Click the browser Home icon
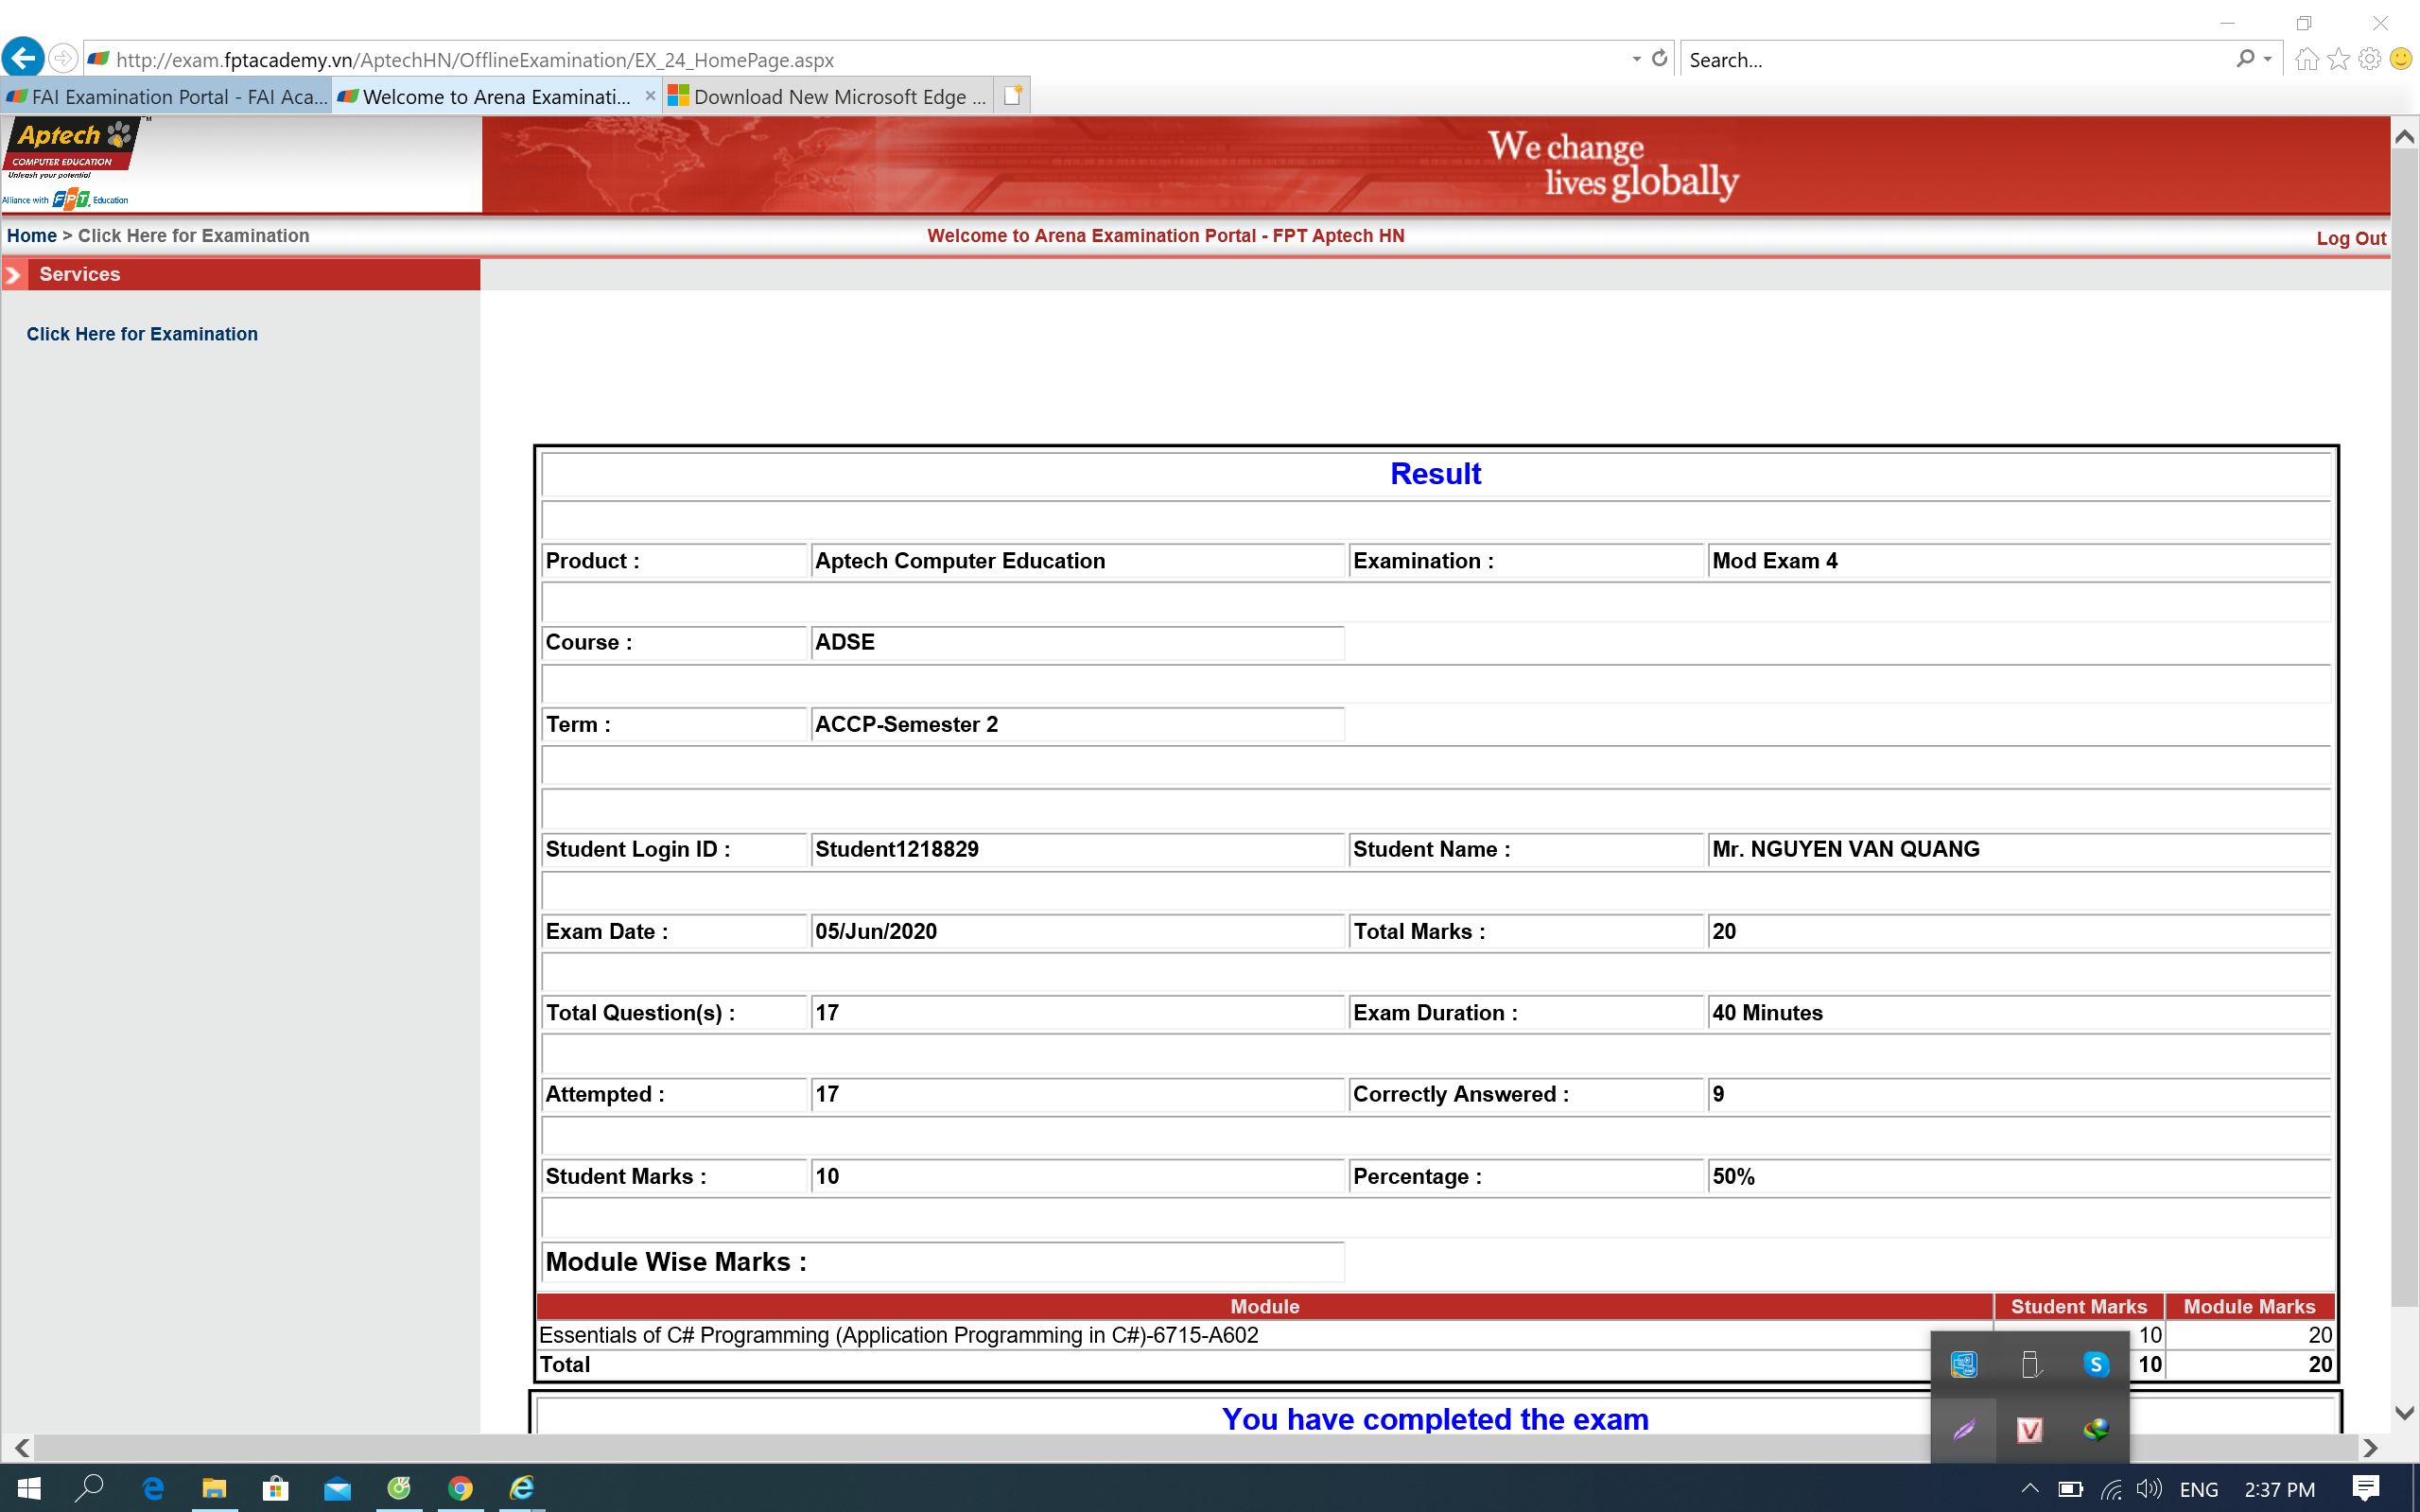2420x1512 pixels. pyautogui.click(x=2307, y=59)
